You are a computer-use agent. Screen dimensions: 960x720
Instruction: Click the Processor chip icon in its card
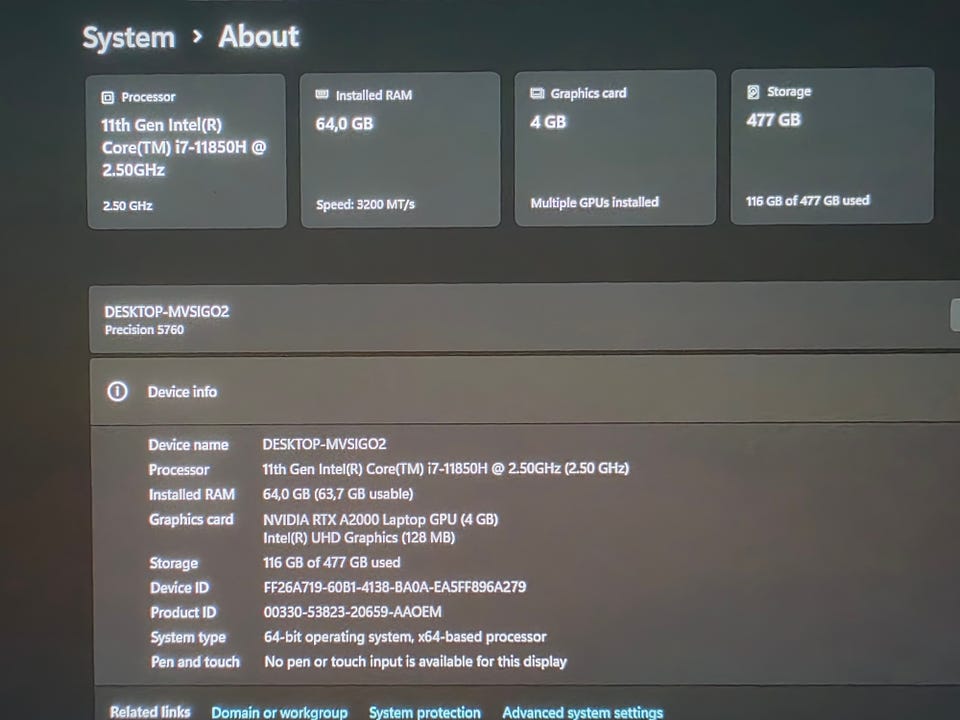pos(108,97)
